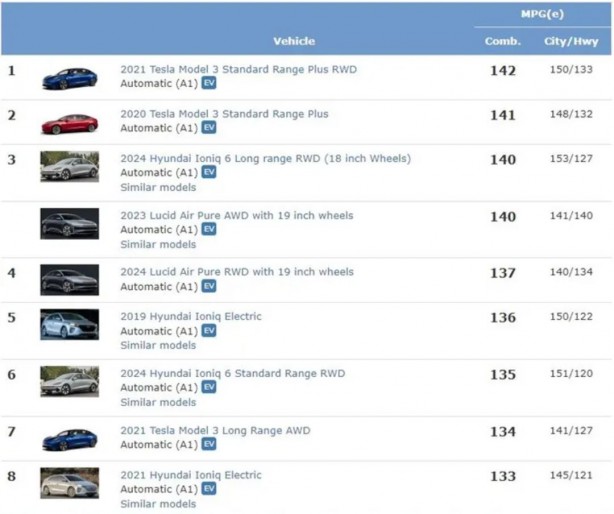Click EV badge for 2024 Ioniq 6 Long range

click(209, 172)
